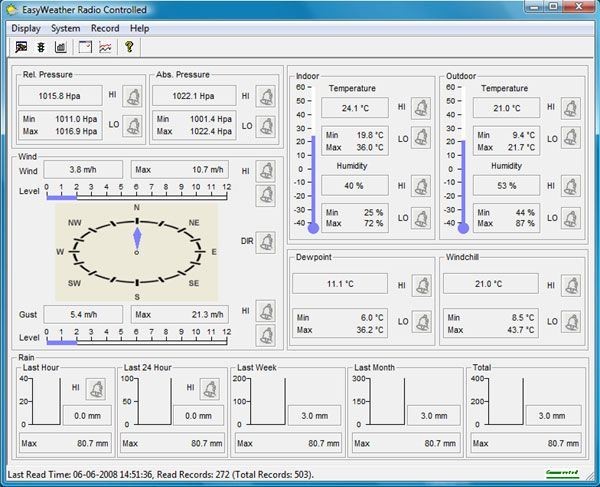This screenshot has width=600, height=487.
Task: Toggle Outdoor Temperature LO alarm bell
Action: [x=571, y=138]
